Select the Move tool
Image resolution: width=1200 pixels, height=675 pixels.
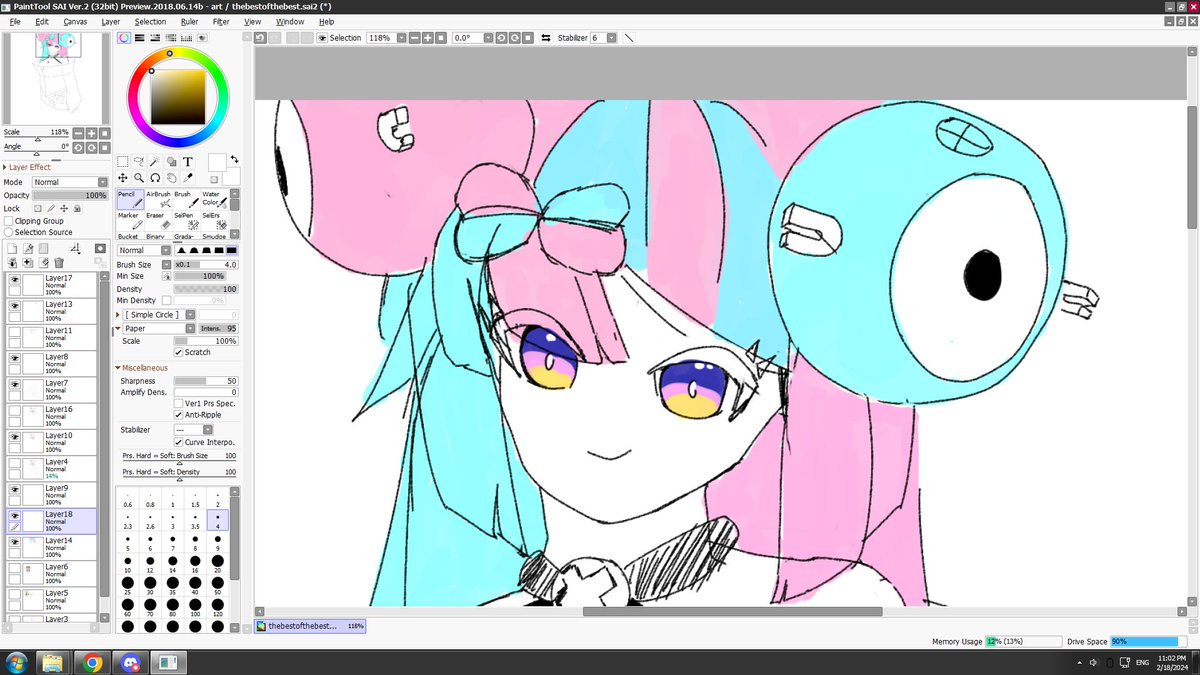point(123,178)
